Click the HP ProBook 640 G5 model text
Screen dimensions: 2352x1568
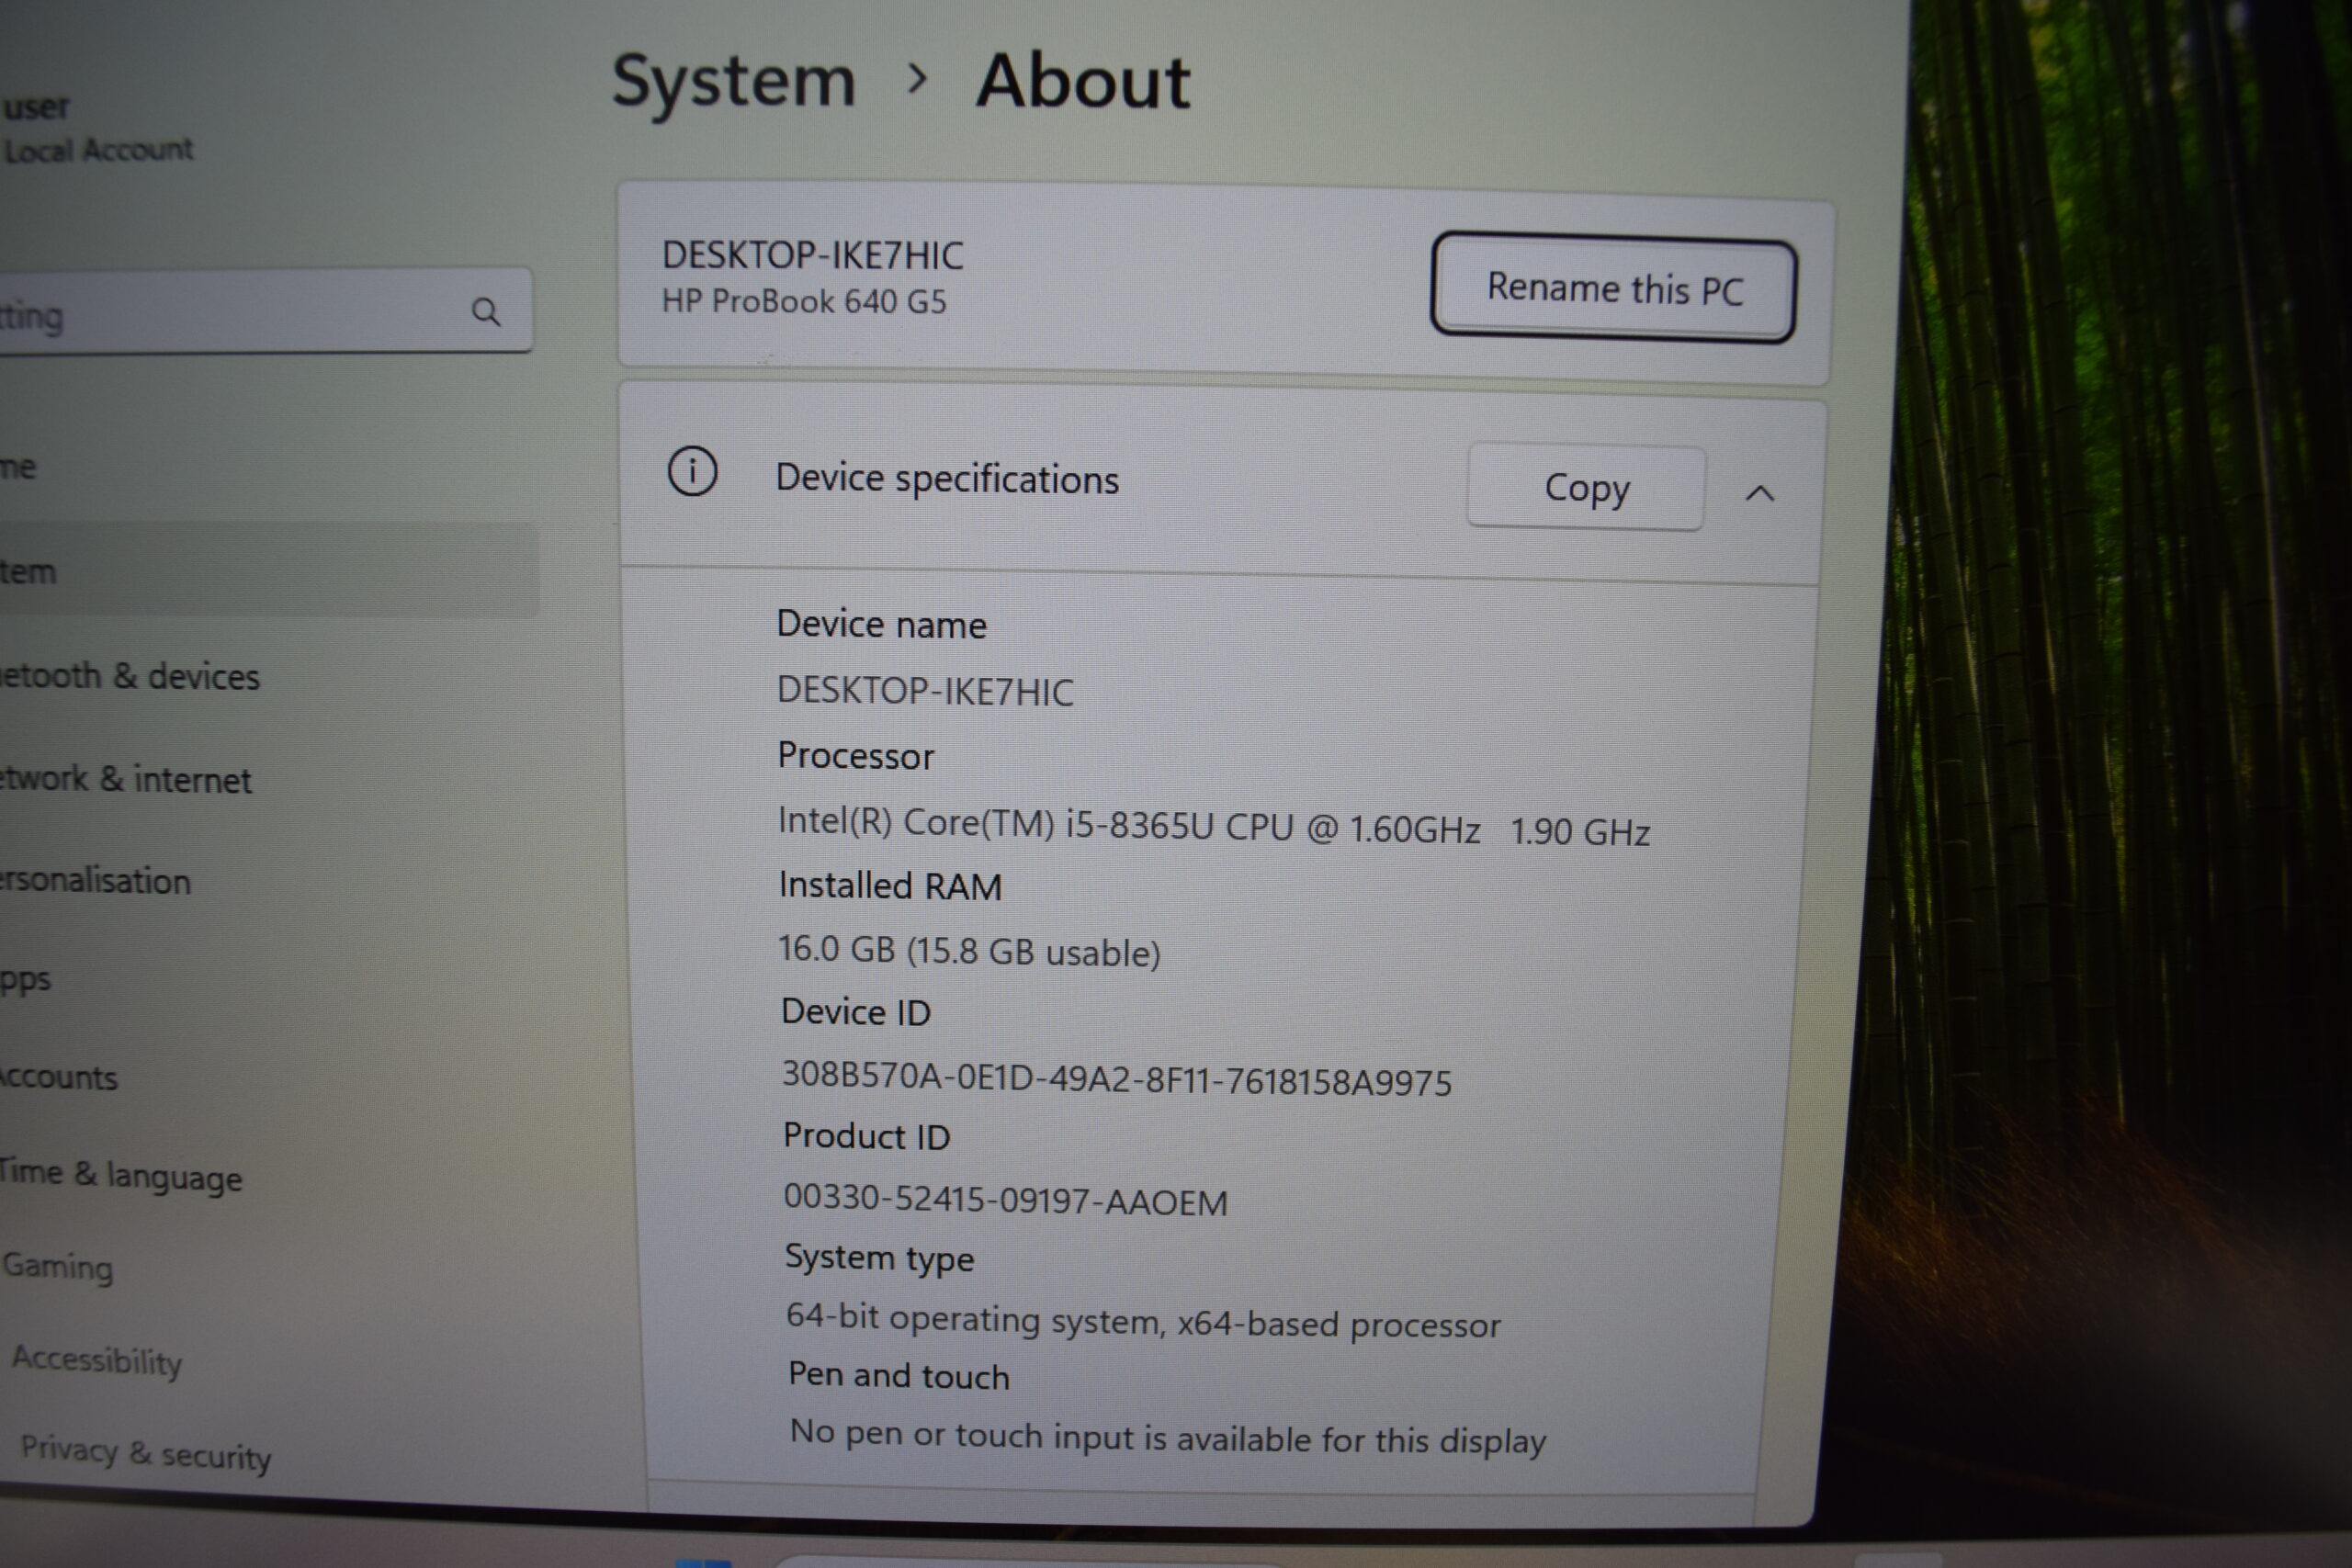pos(804,301)
